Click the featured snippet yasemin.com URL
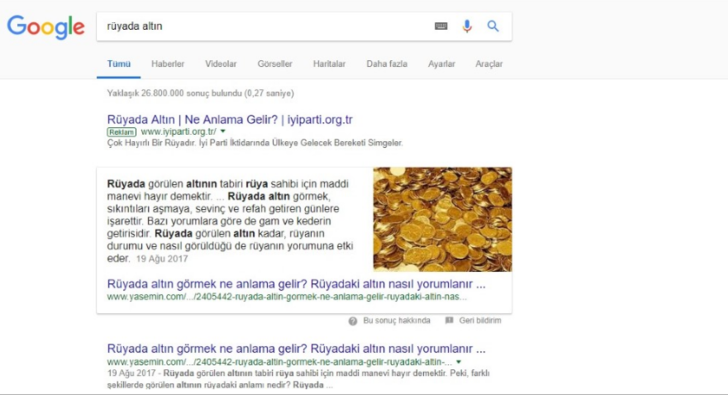Image resolution: width=728 pixels, height=395 pixels. coord(287,297)
